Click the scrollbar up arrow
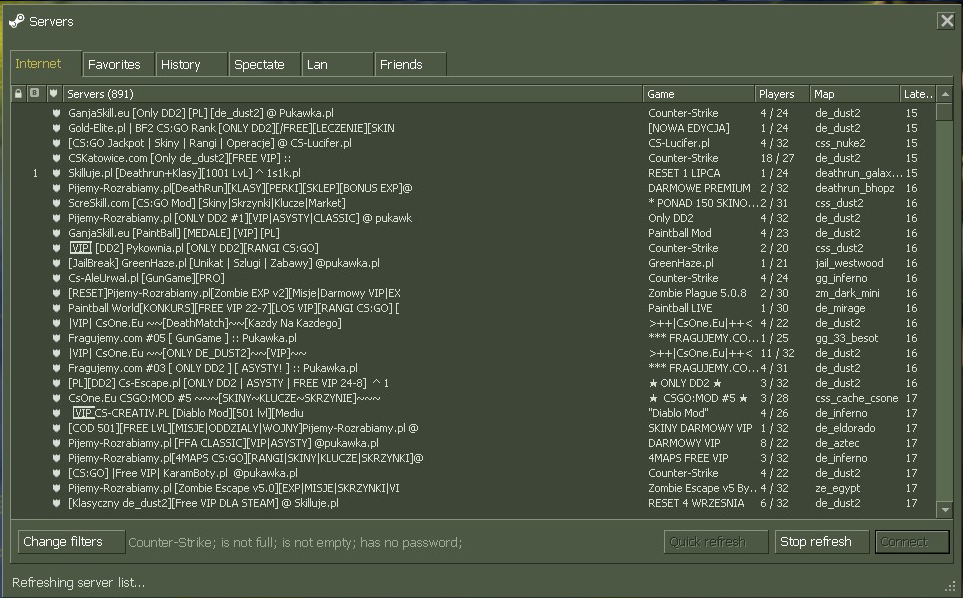Image resolution: width=963 pixels, height=598 pixels. coord(945,94)
